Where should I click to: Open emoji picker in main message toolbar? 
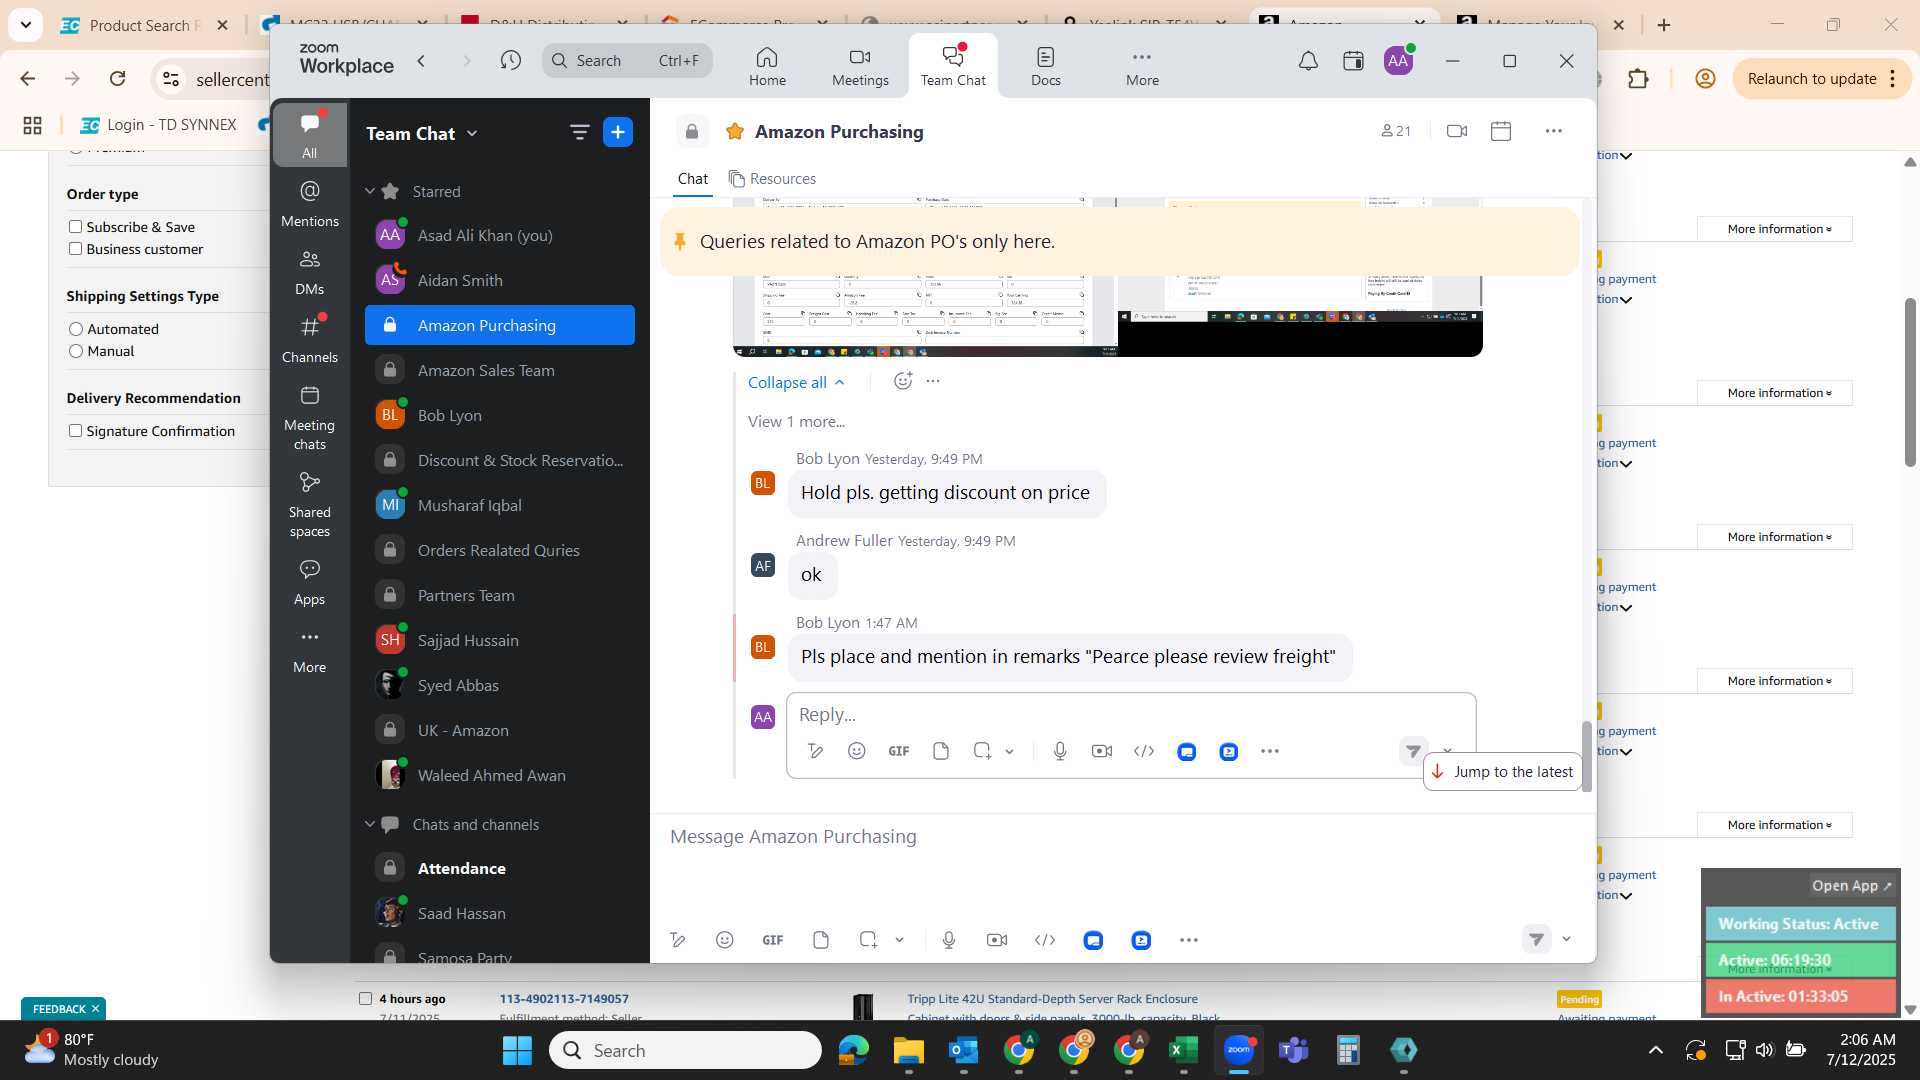(725, 940)
